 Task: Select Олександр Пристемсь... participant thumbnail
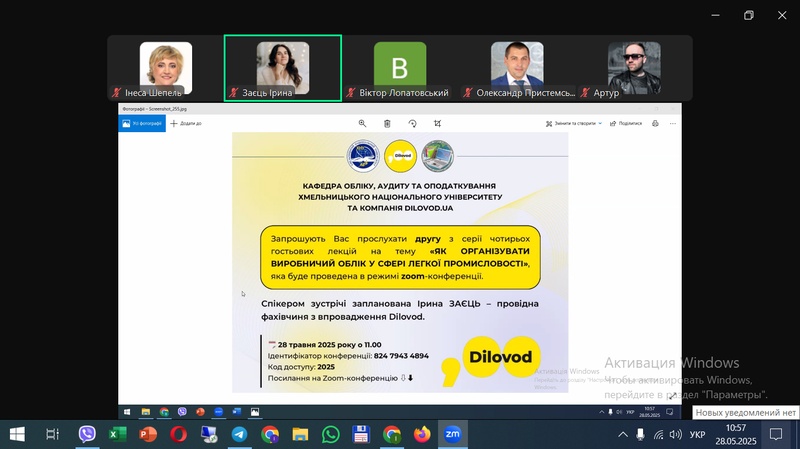pos(517,68)
